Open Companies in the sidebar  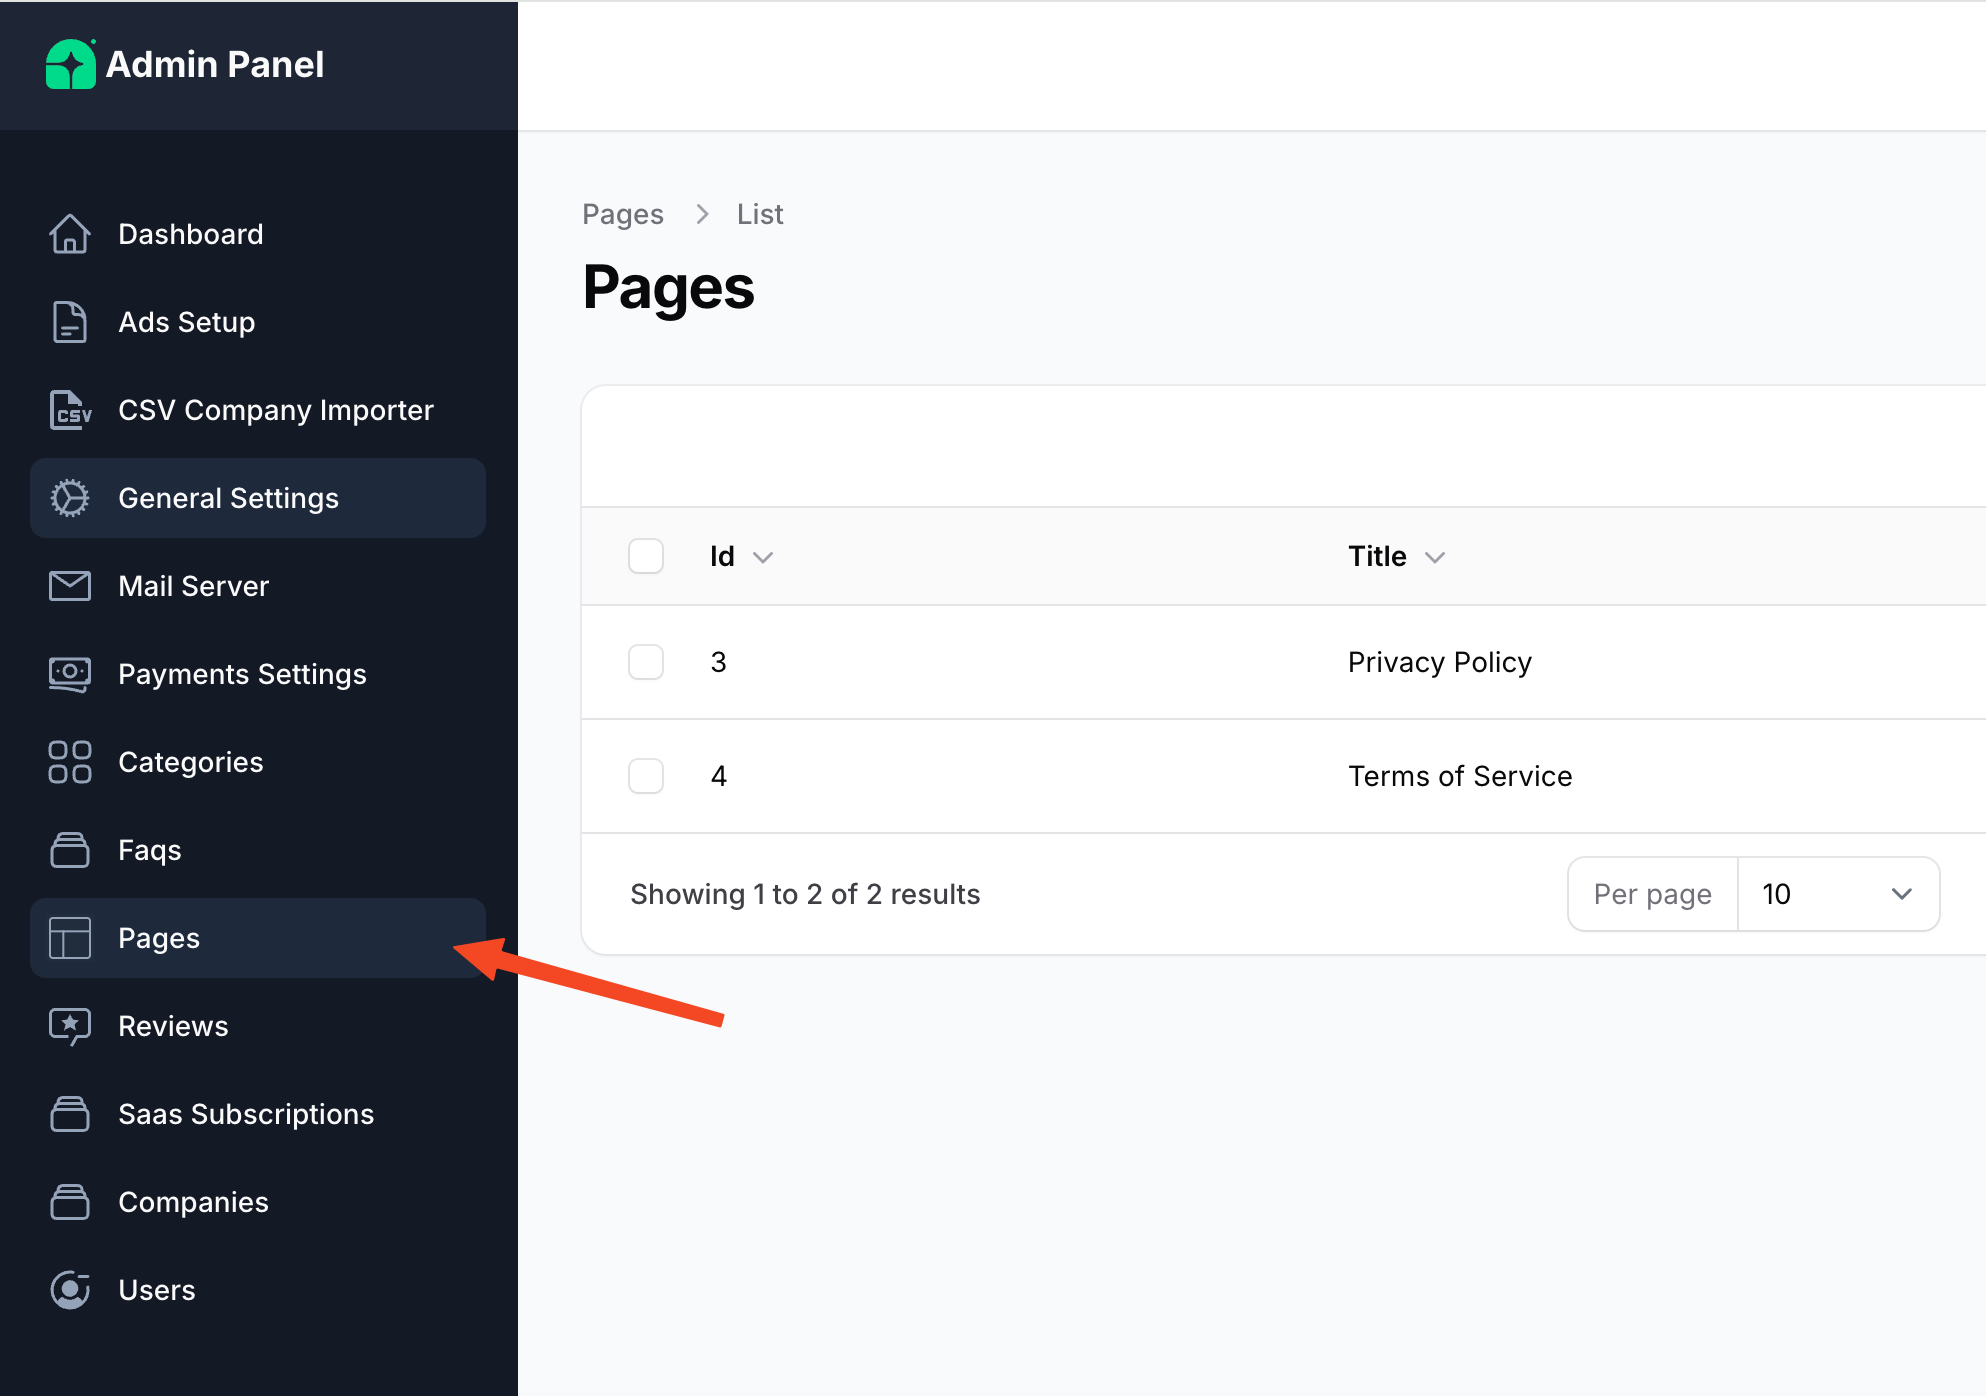point(193,1202)
